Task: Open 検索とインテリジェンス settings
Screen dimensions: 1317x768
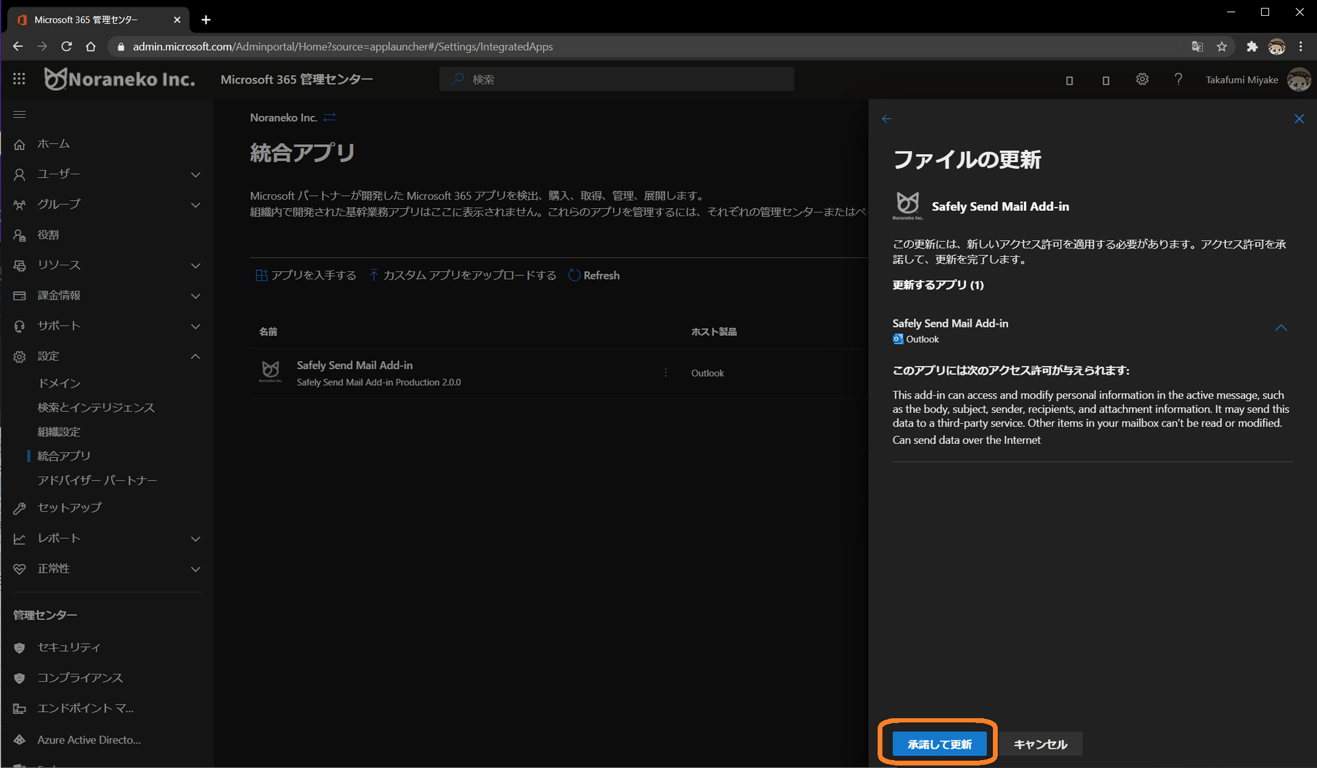Action: (x=96, y=407)
